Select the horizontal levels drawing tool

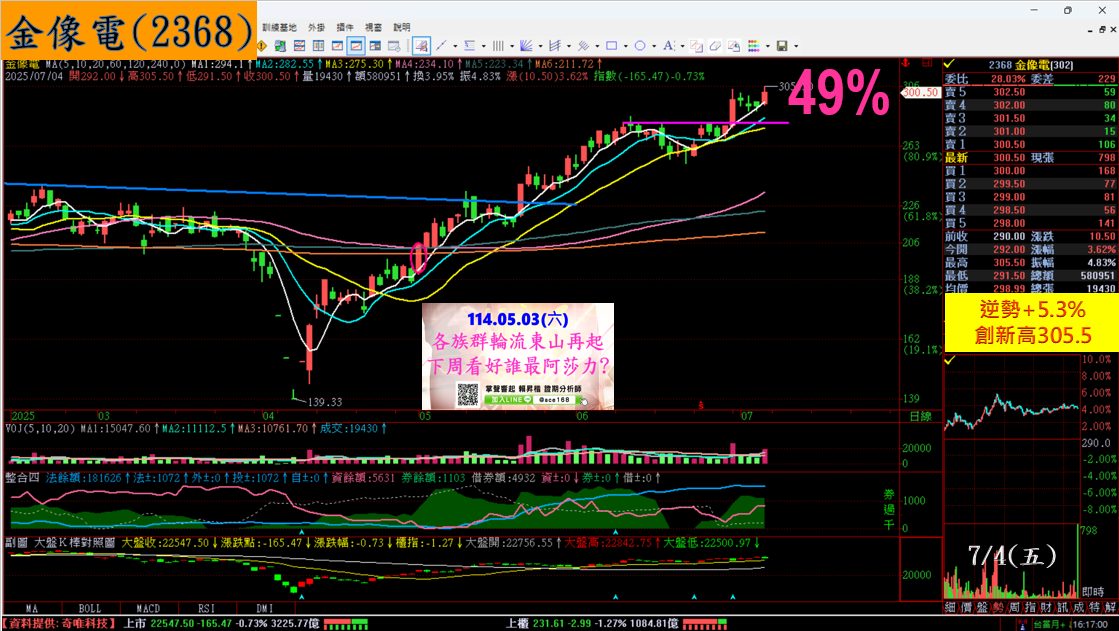pyautogui.click(x=469, y=46)
